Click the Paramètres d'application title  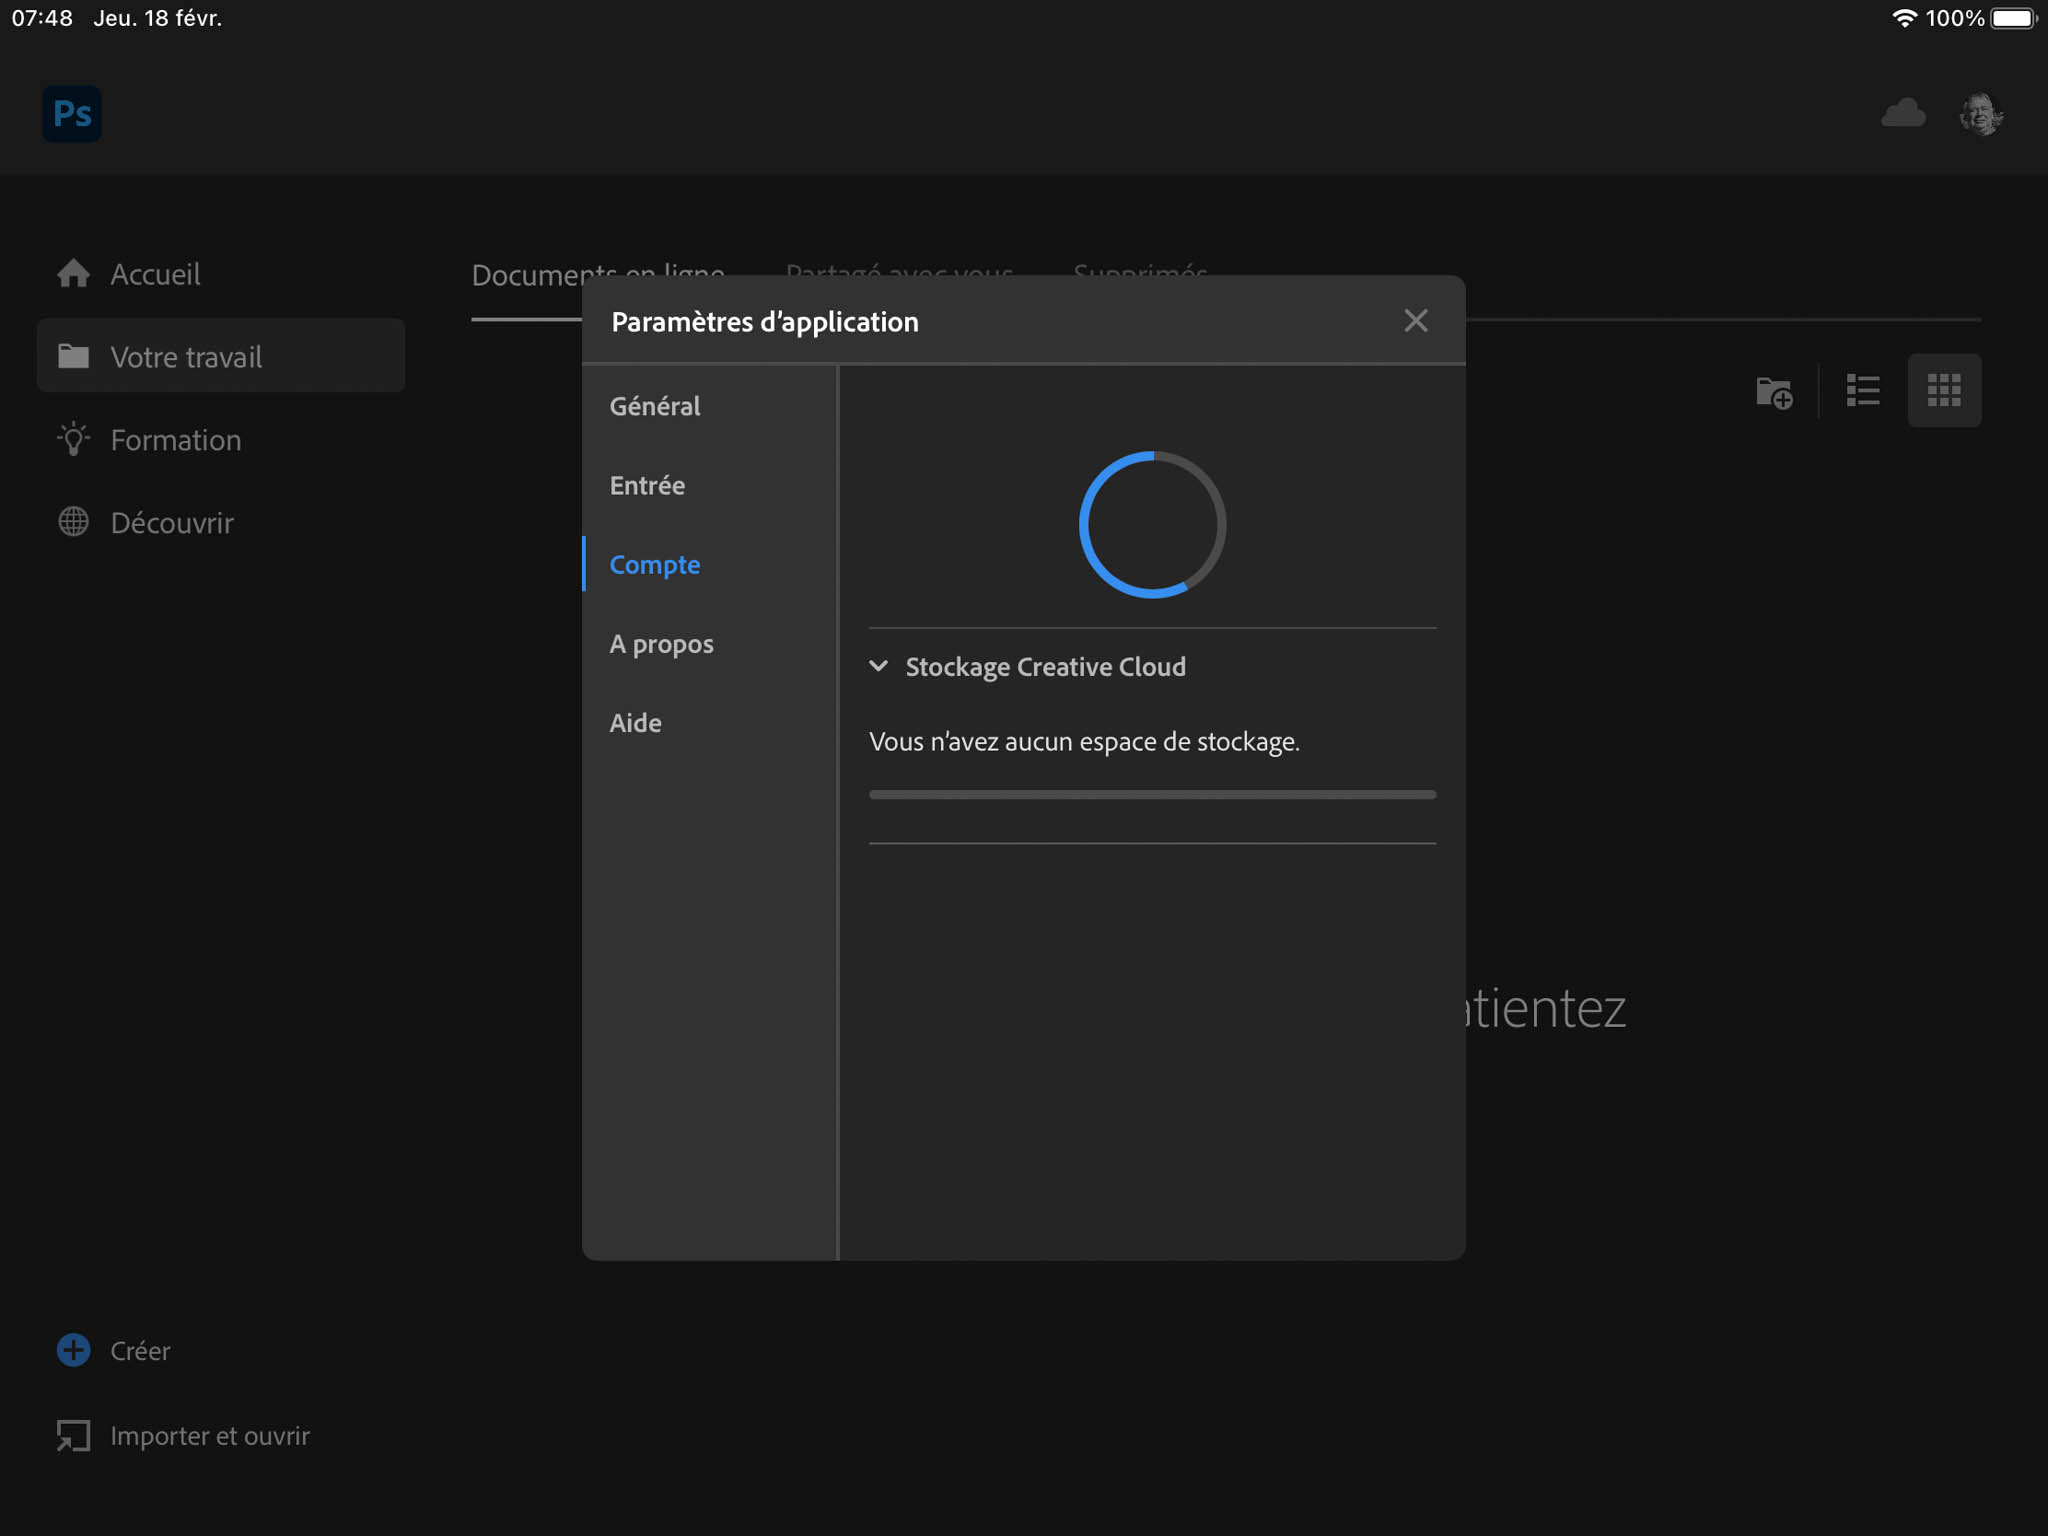[x=765, y=322]
